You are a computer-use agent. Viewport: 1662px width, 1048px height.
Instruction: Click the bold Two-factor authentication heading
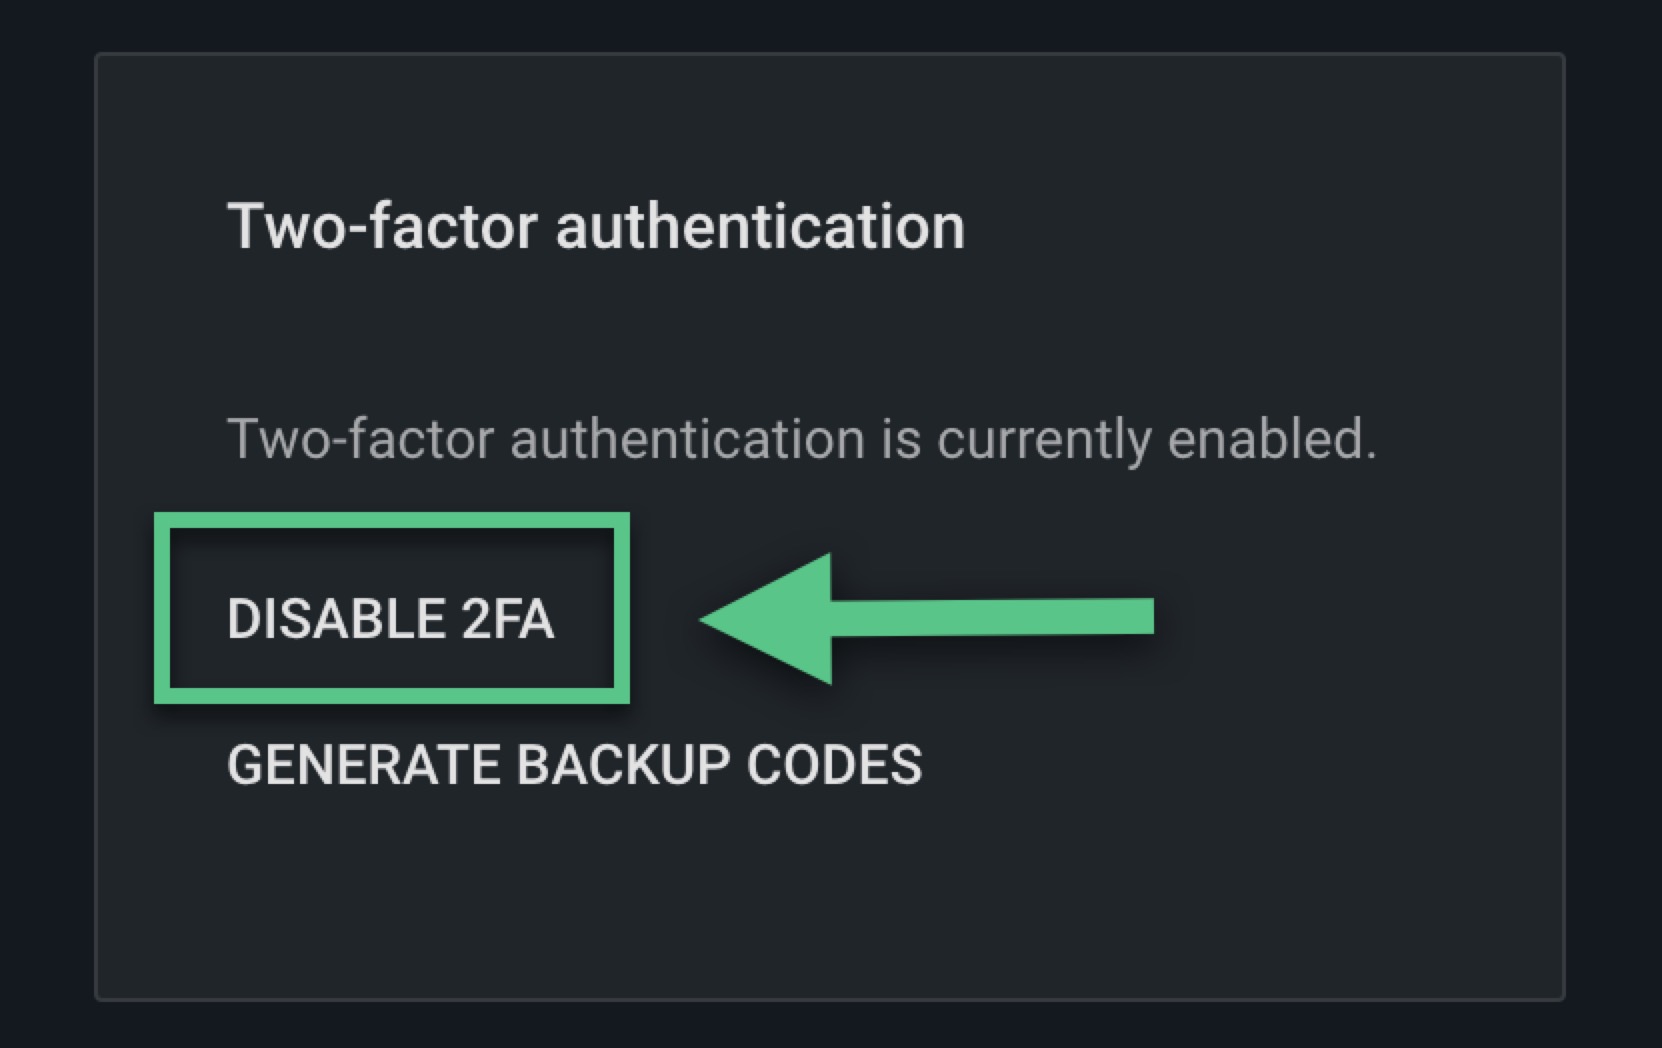coord(596,226)
